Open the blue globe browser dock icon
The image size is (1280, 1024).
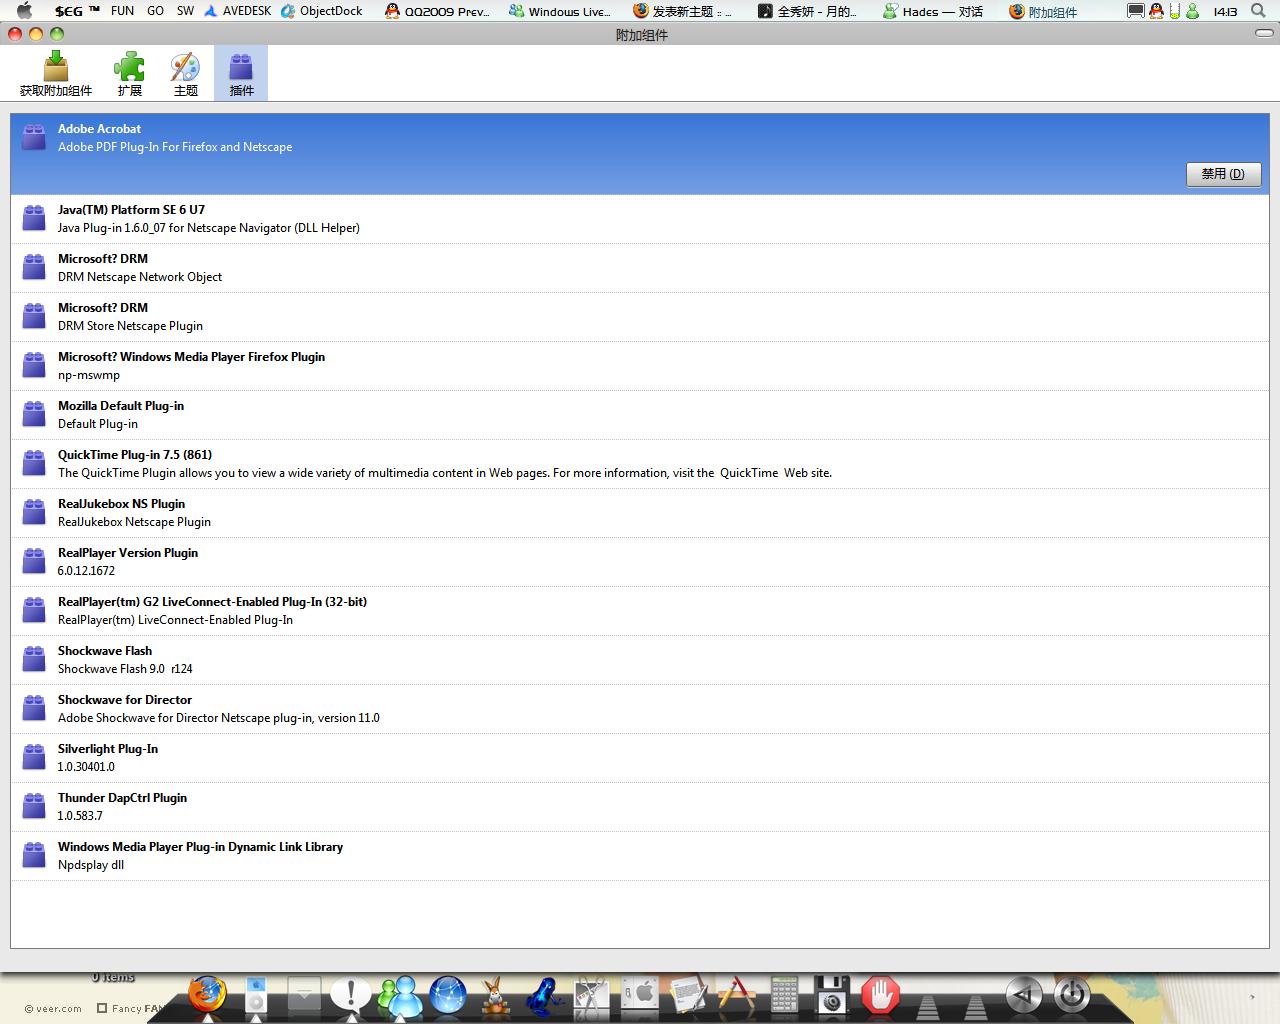(448, 996)
